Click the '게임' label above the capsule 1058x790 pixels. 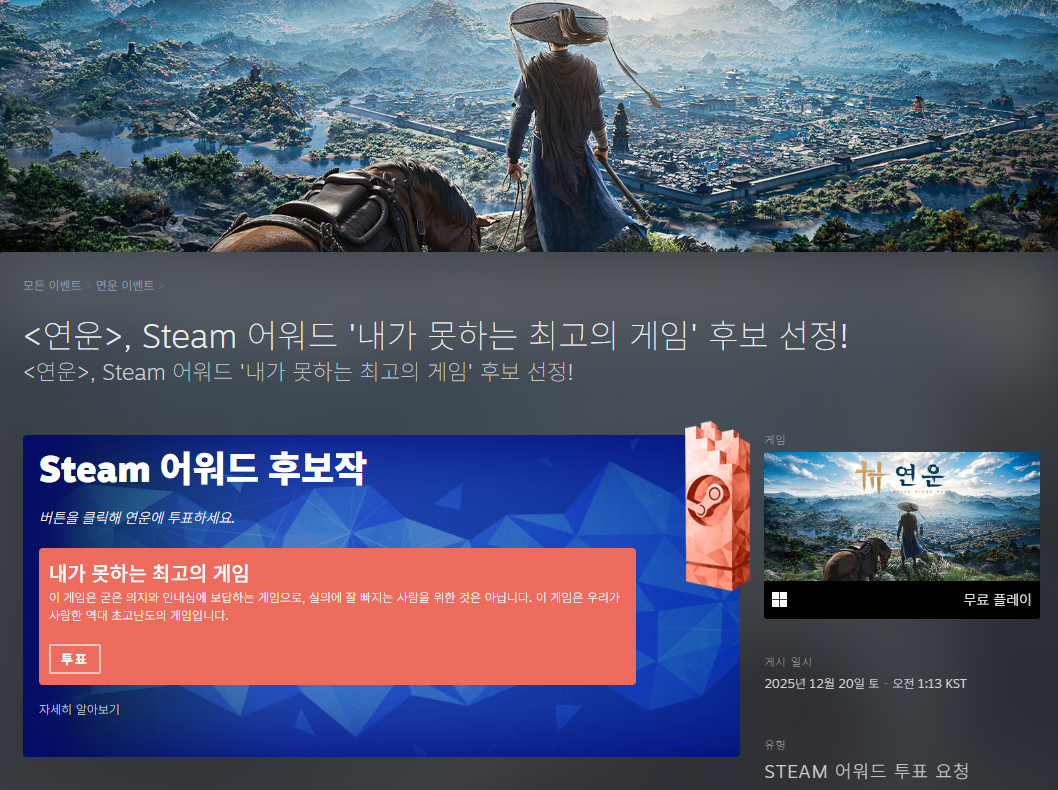click(775, 440)
